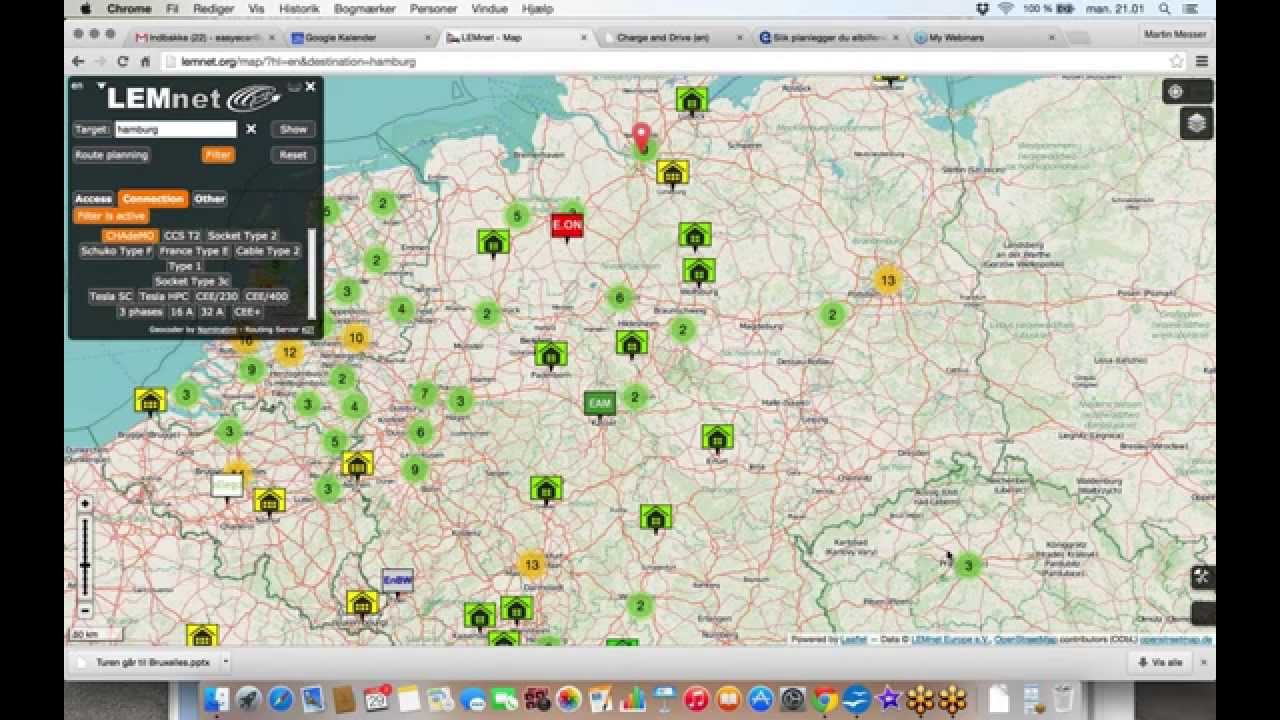Close the LEMnet control panel
1280x720 pixels.
coord(310,87)
